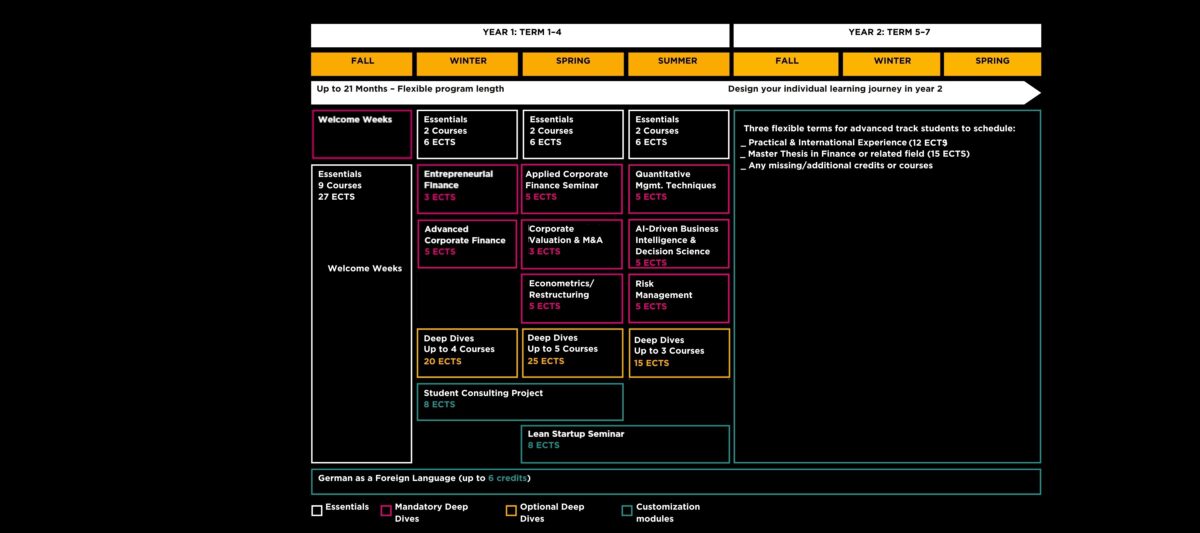Viewport: 1200px width, 533px height.
Task: Click 'Deep Dives Up to 3 Courses' box
Action: point(679,353)
